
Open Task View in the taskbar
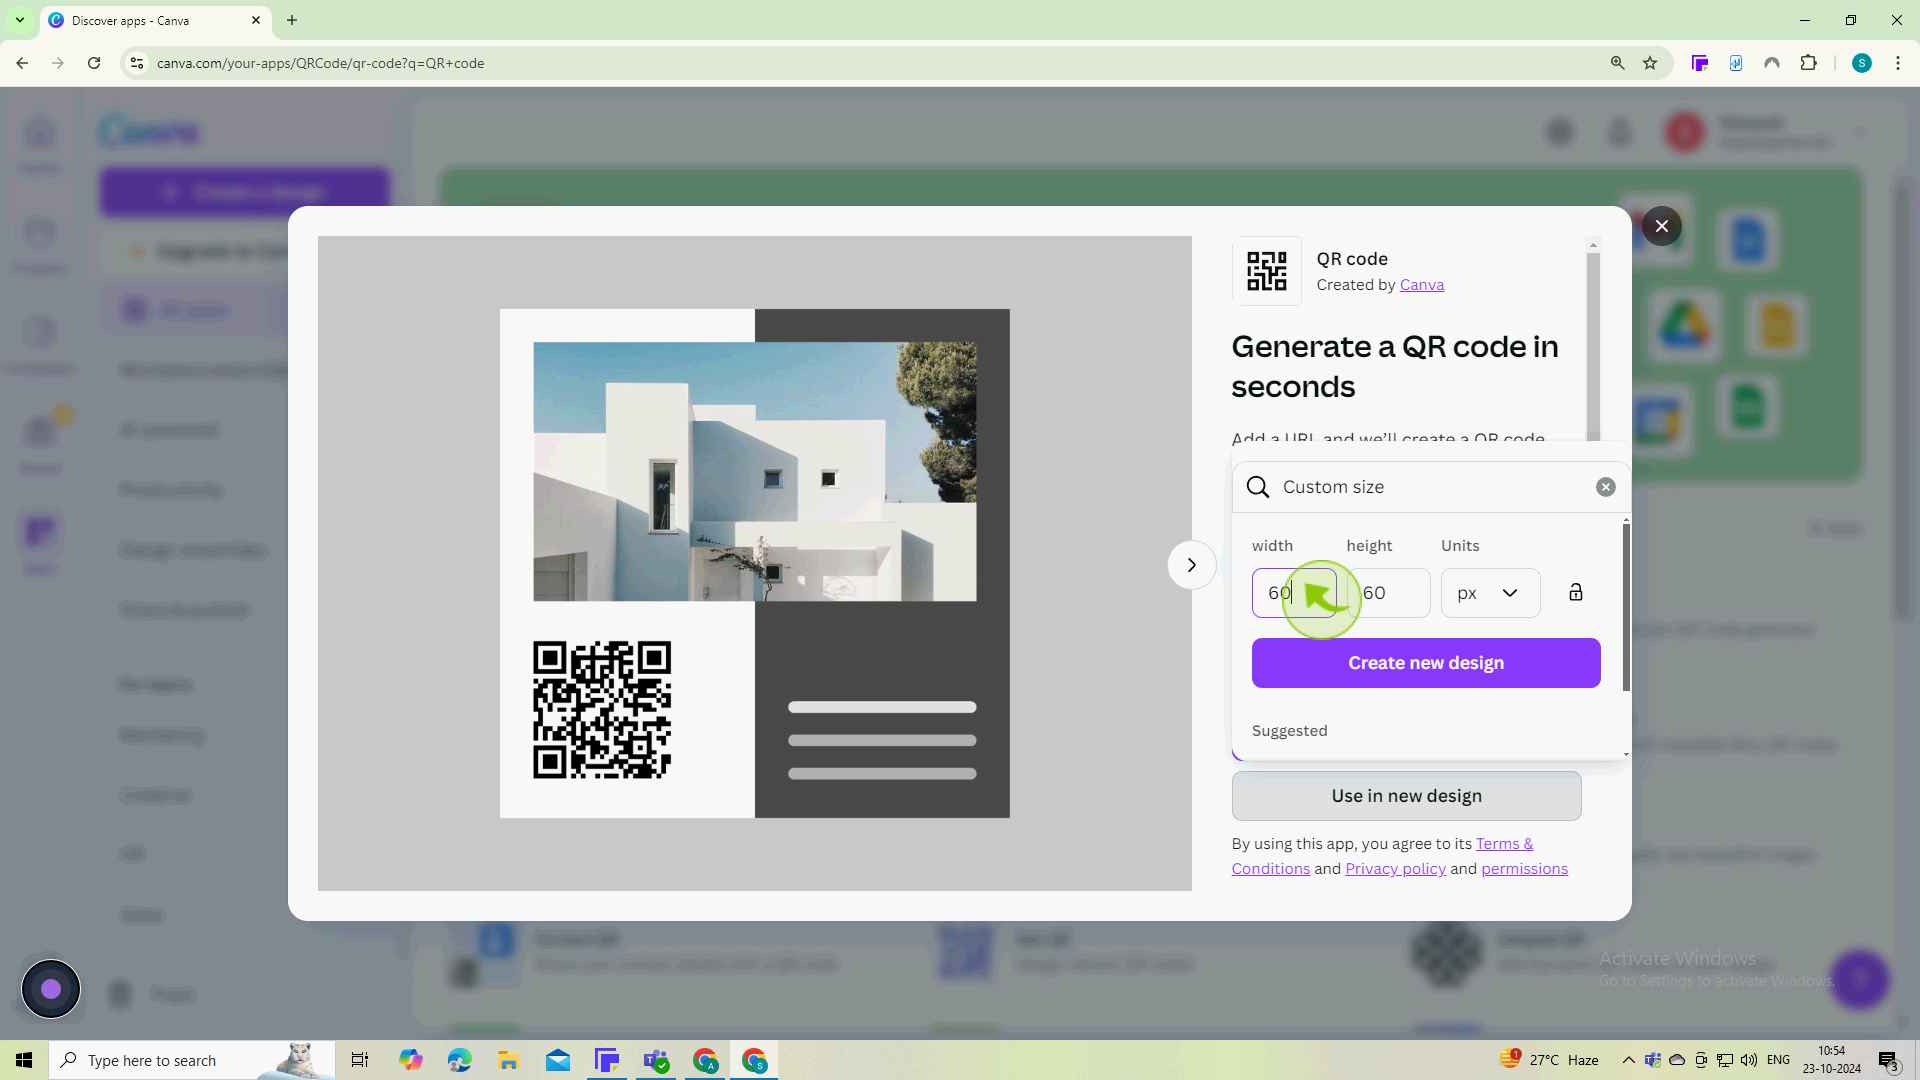click(x=360, y=1060)
